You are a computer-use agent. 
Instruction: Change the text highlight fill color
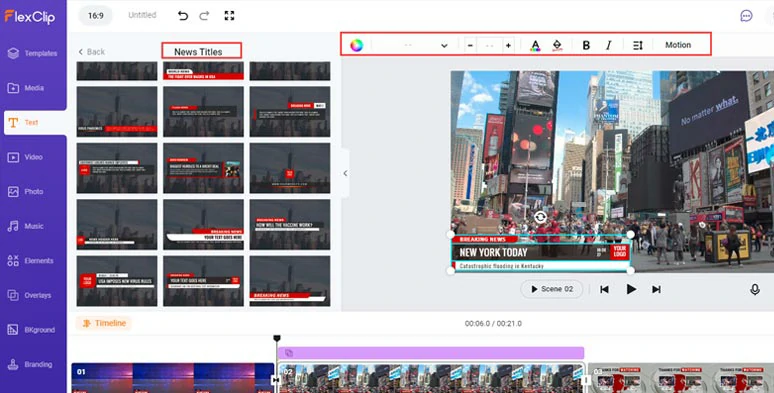557,45
